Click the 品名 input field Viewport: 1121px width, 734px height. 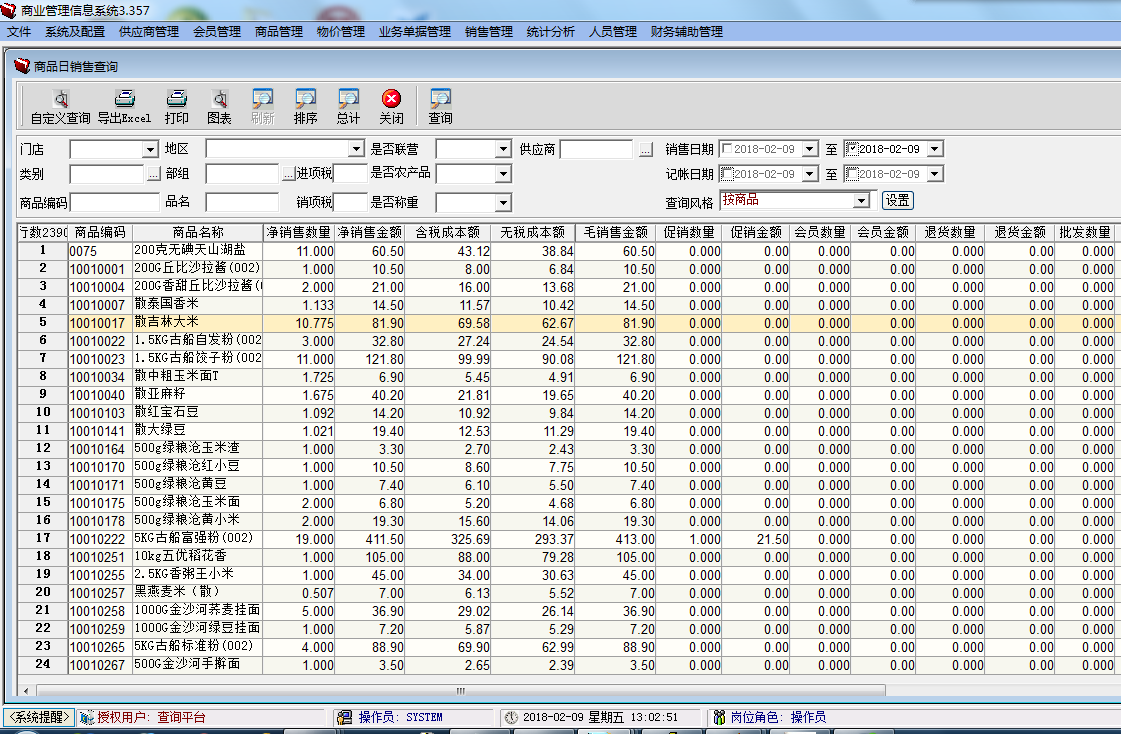pyautogui.click(x=242, y=202)
